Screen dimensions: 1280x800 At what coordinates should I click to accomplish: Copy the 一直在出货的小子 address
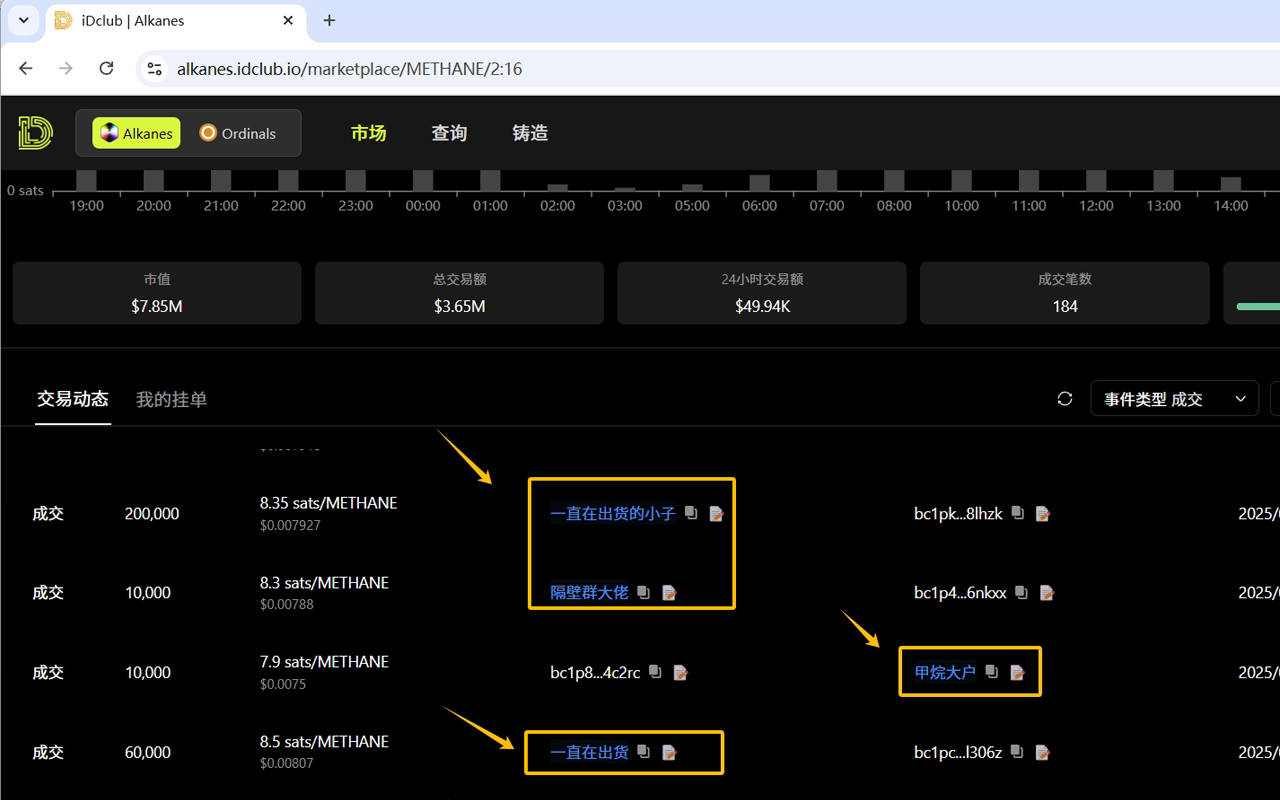(691, 513)
